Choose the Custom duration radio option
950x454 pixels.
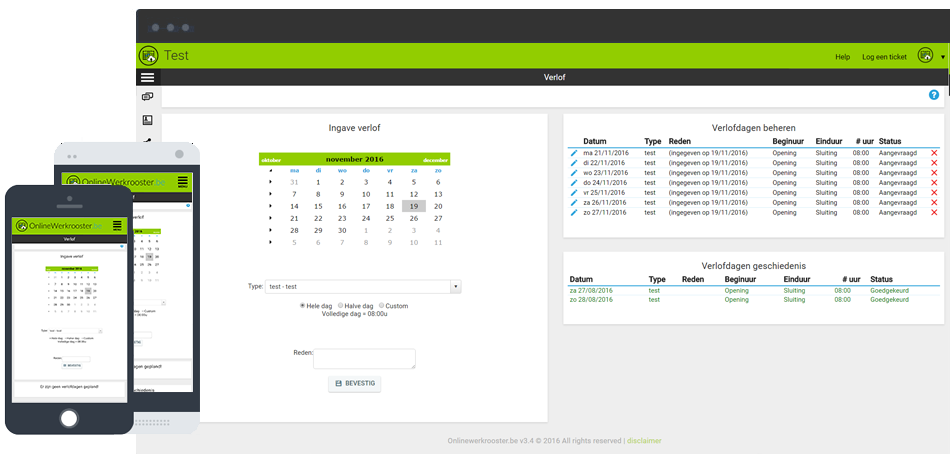click(x=382, y=306)
